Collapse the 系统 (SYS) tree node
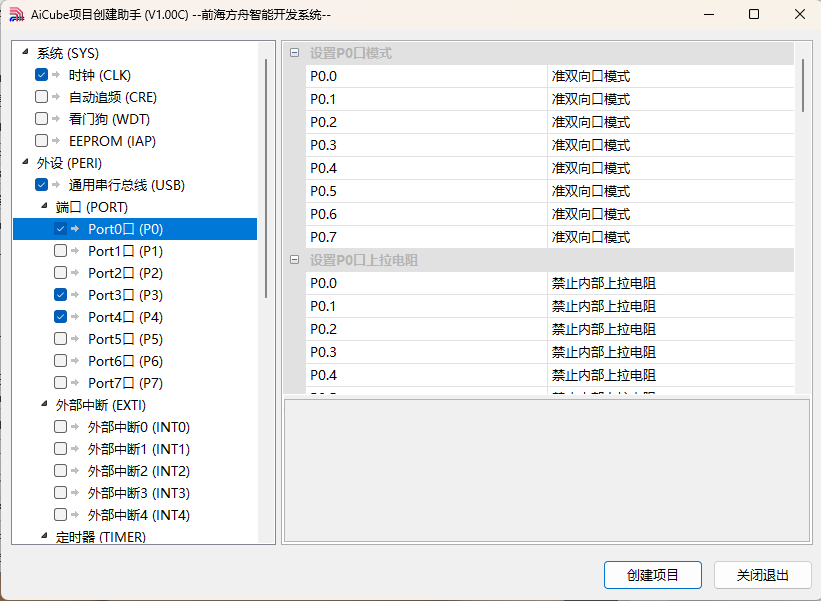The width and height of the screenshot is (821, 601). 25,52
